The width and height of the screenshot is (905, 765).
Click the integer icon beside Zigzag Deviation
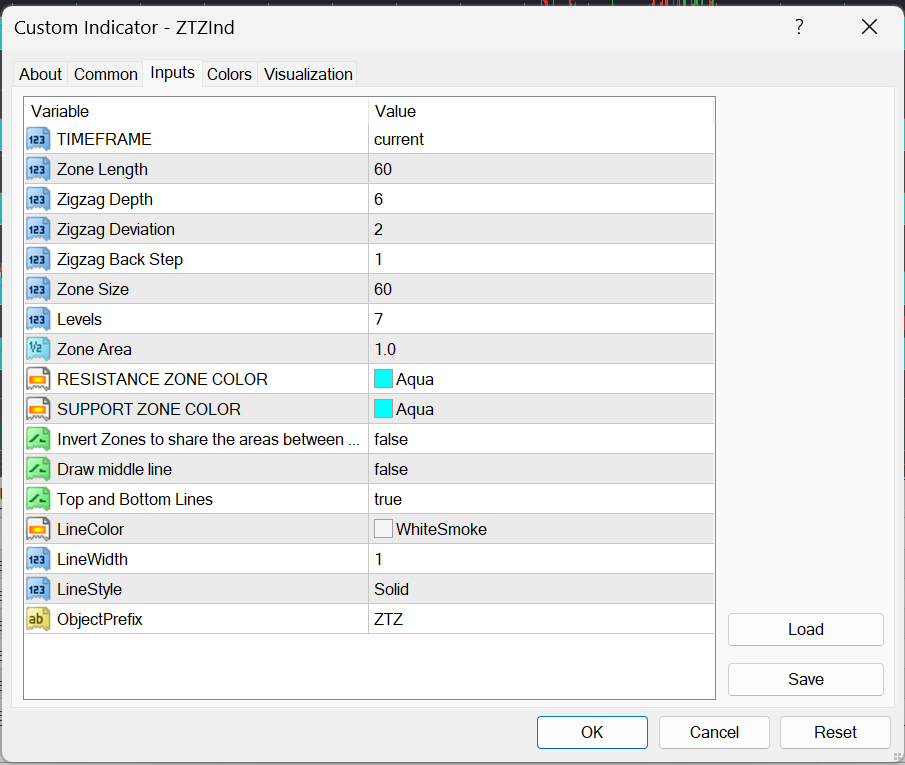point(38,229)
